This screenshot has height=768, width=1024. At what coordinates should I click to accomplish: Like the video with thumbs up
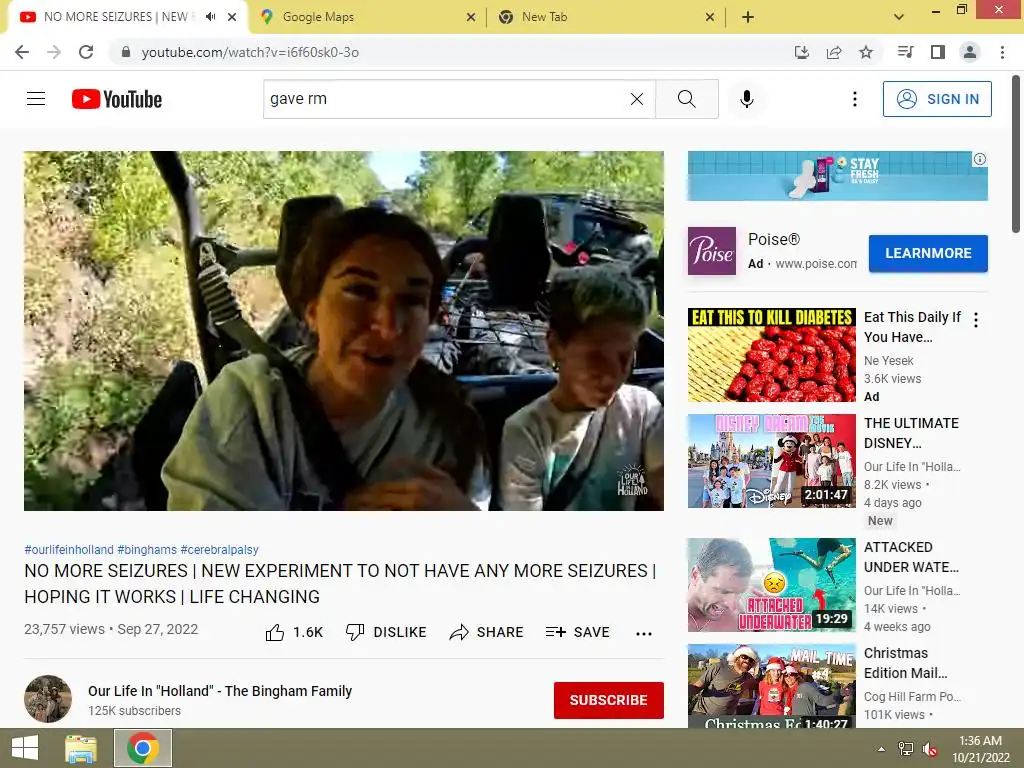pos(295,632)
